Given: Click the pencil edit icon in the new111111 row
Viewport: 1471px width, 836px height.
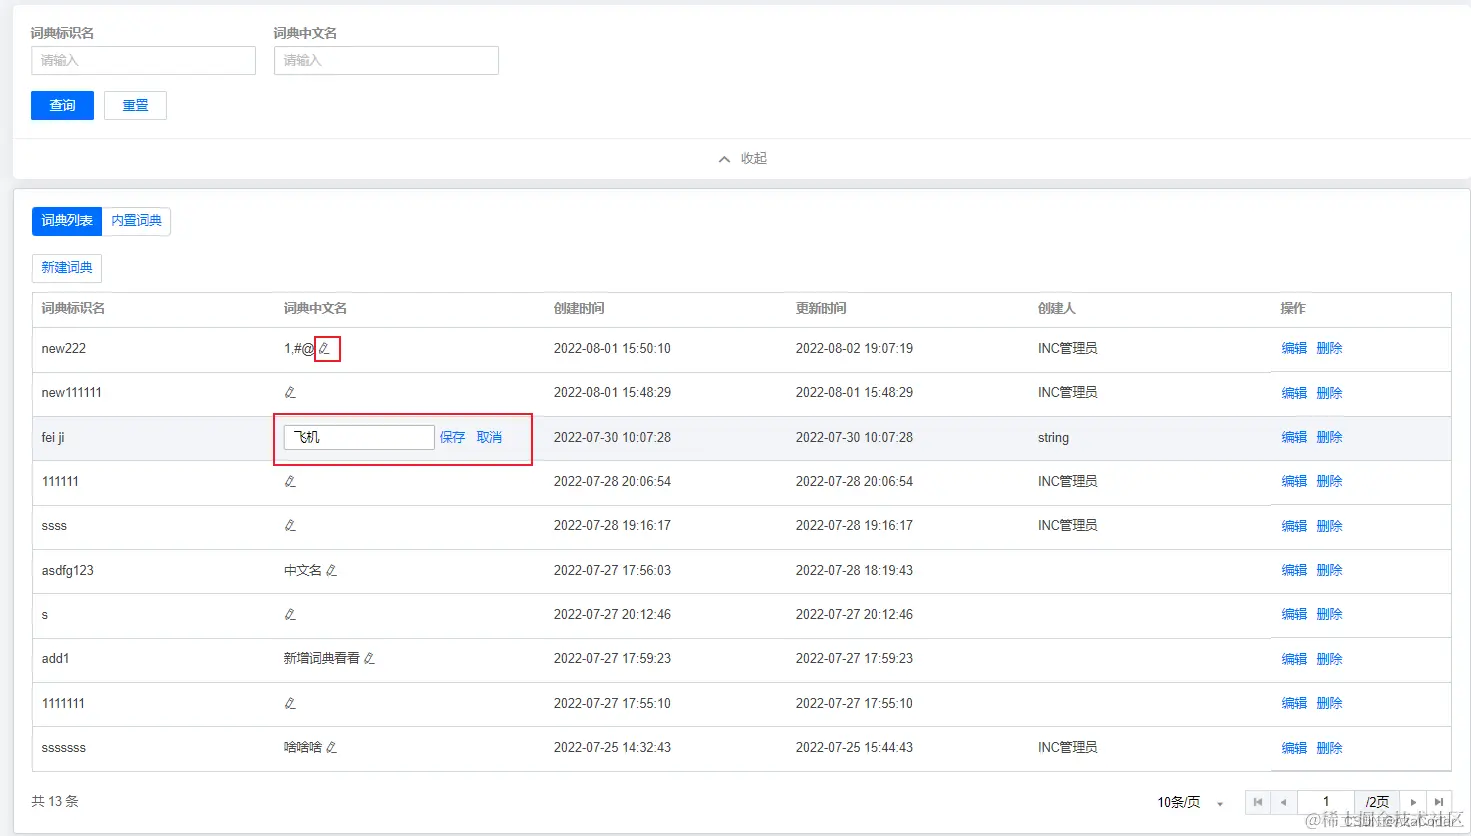Looking at the screenshot, I should tap(290, 393).
